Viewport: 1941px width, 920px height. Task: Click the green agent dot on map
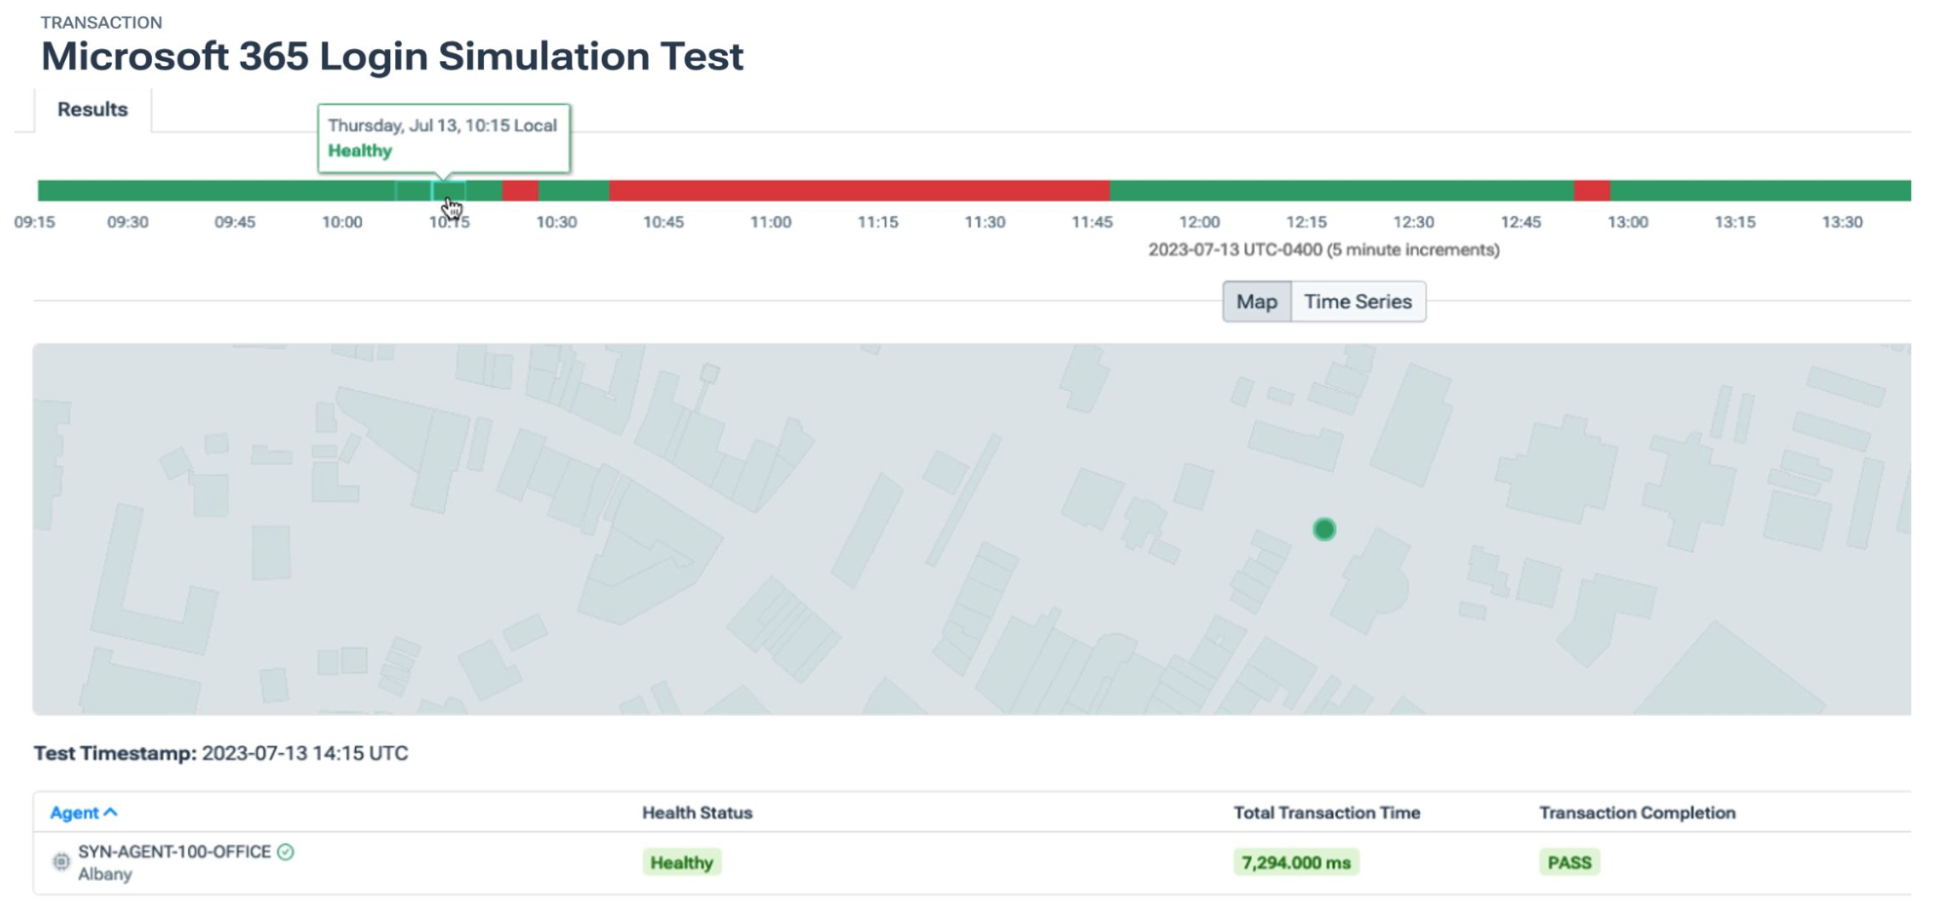[1324, 529]
